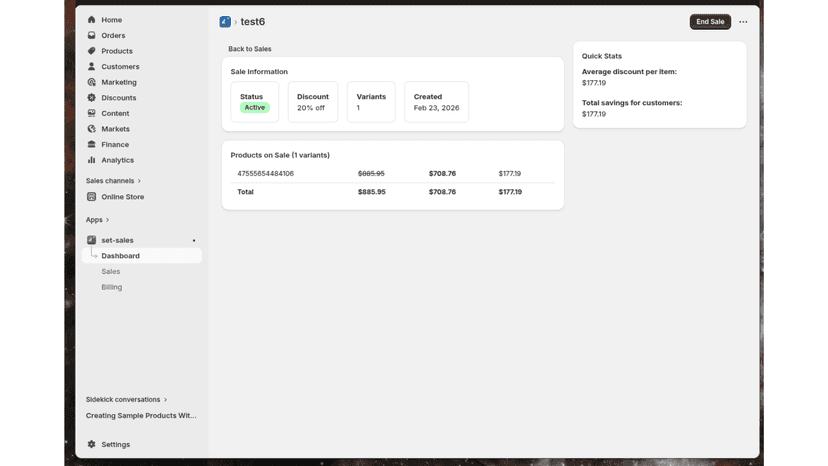Click the Markets globe icon
The width and height of the screenshot is (828, 466).
91,129
